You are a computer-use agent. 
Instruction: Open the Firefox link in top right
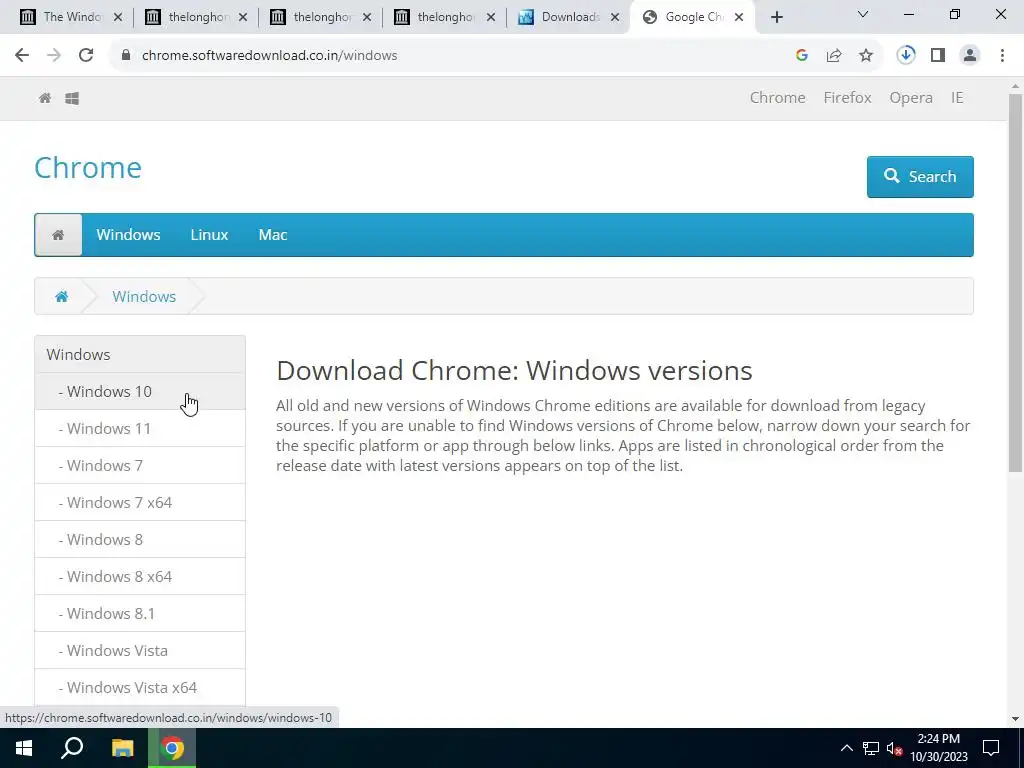click(847, 98)
